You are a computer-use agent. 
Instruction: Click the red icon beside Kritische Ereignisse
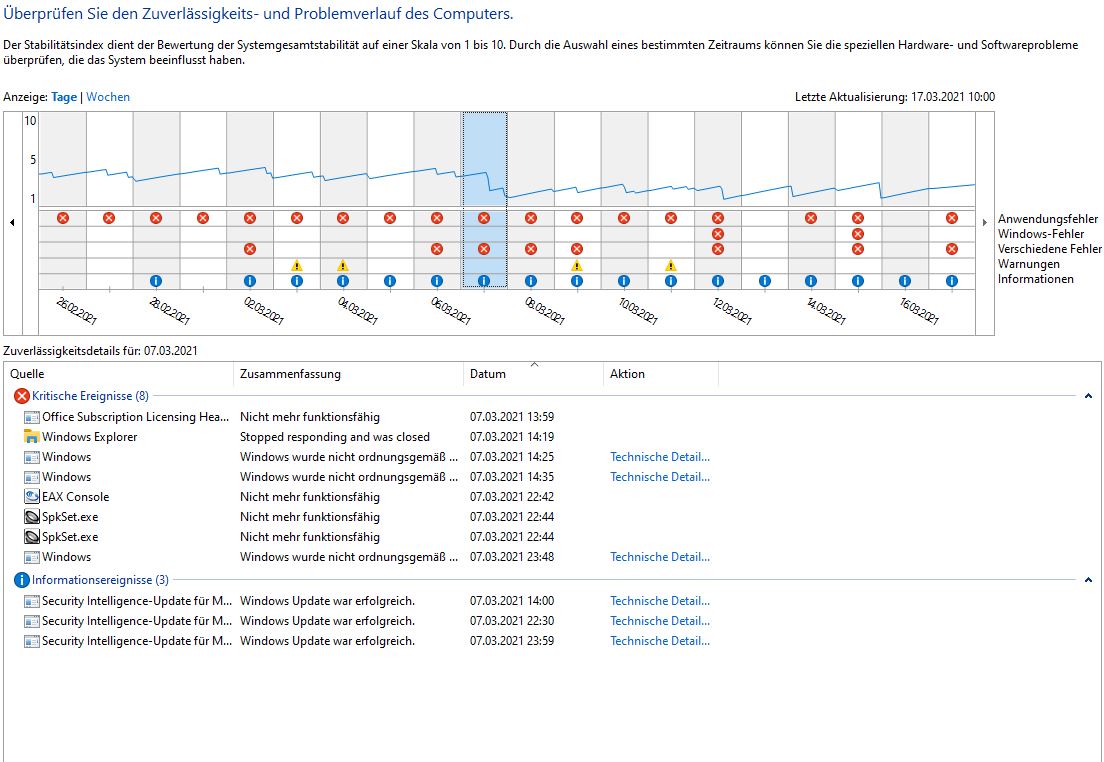[22, 396]
